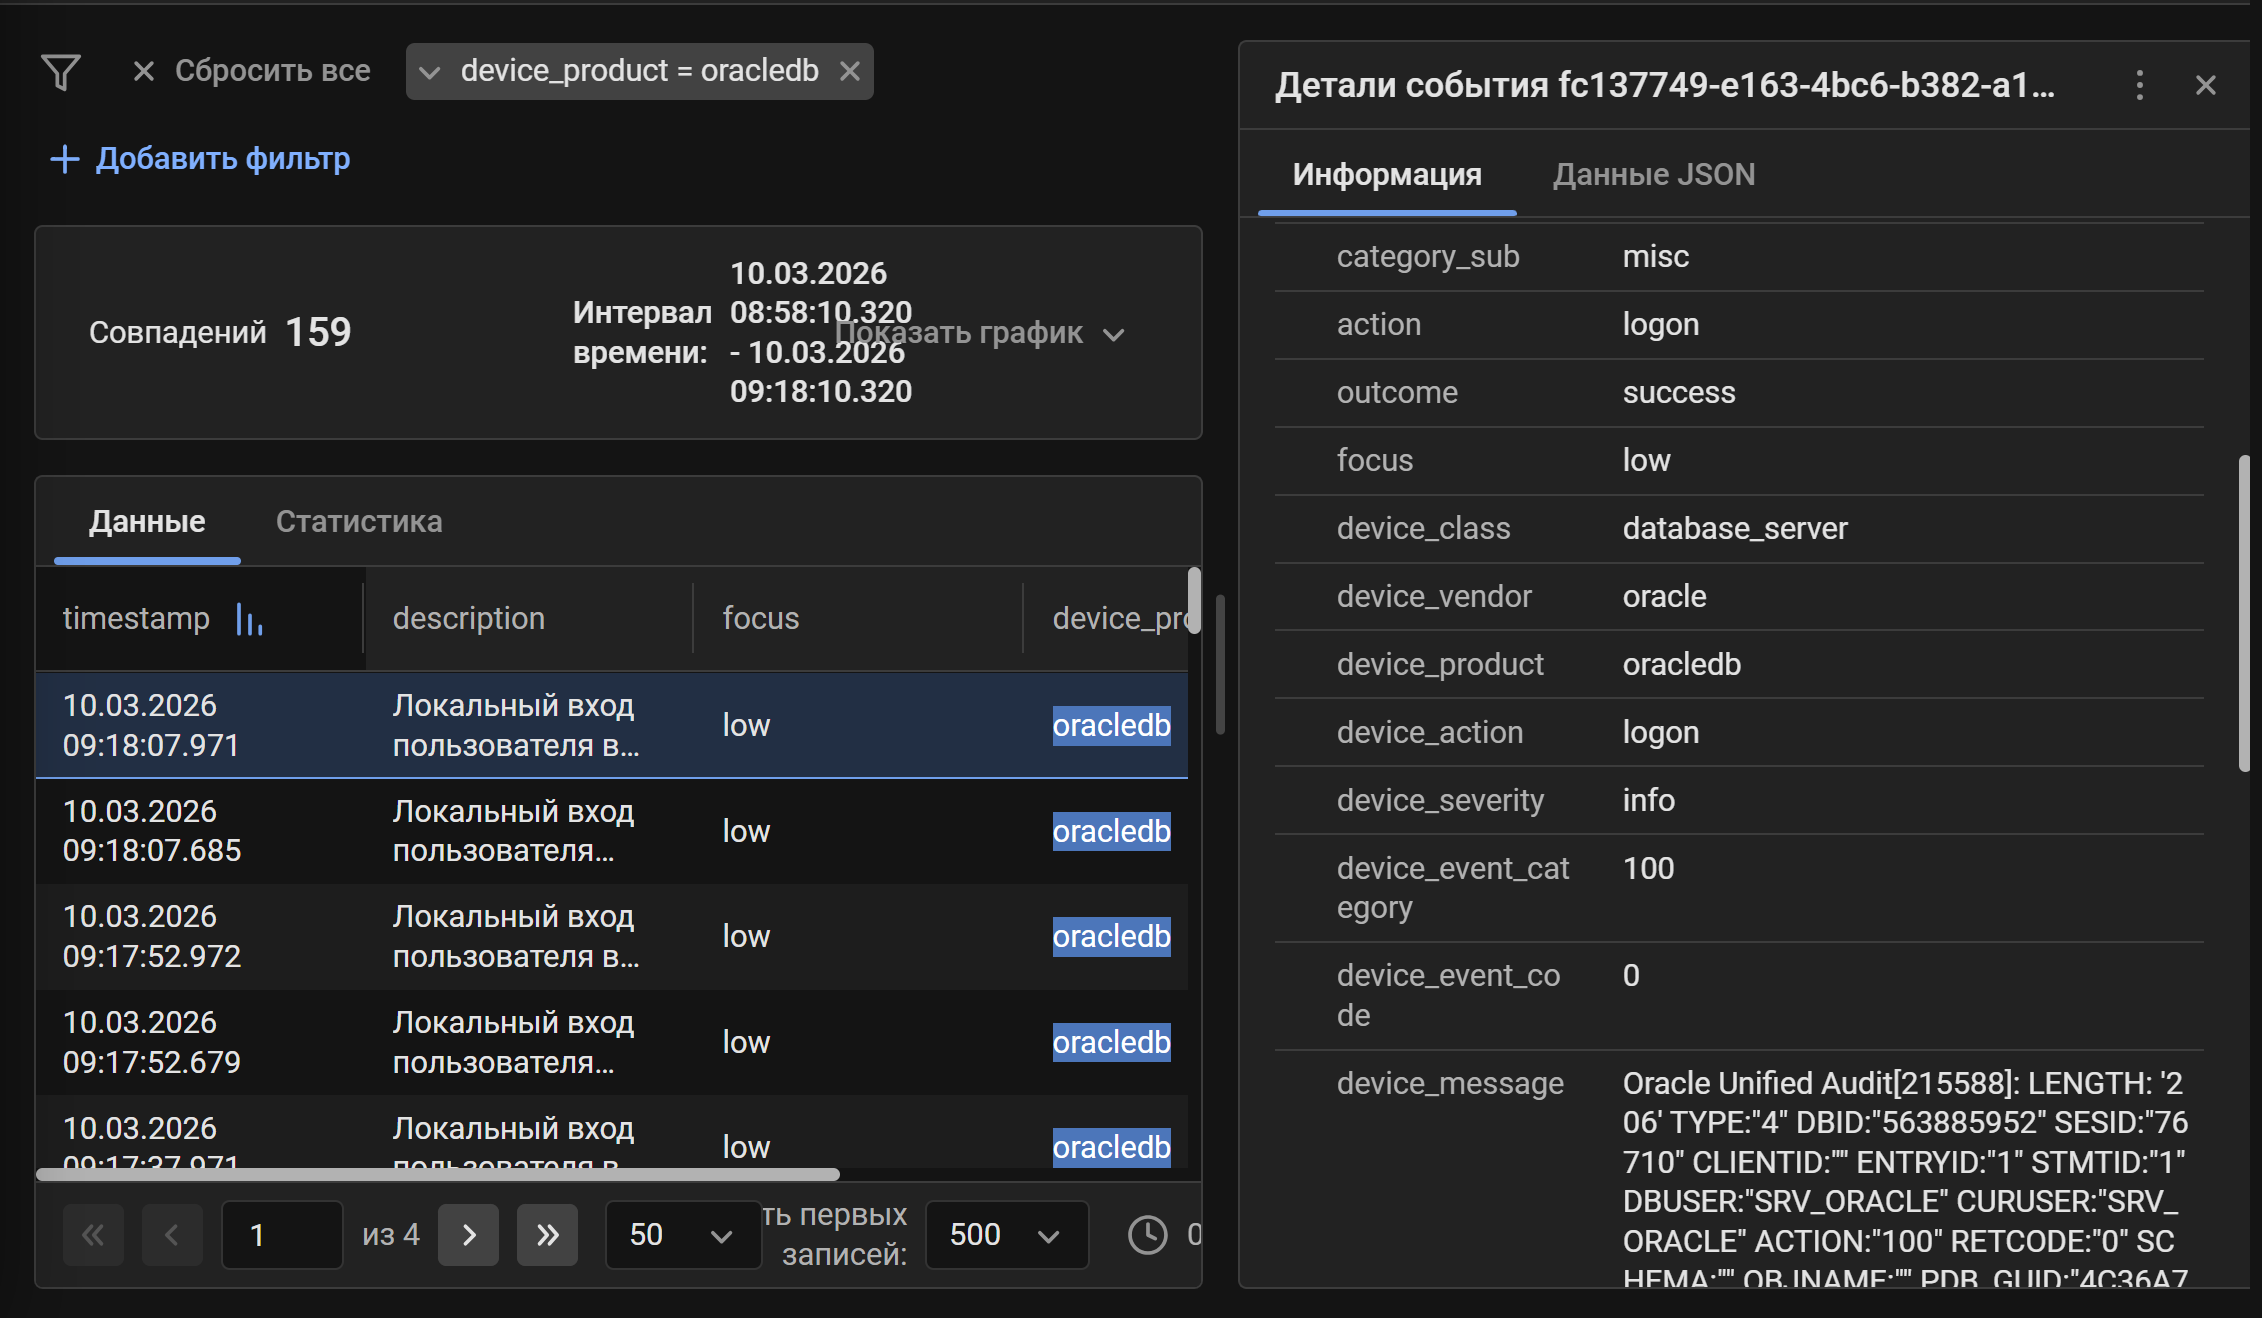The width and height of the screenshot is (2262, 1318).
Task: Click the X icon beside Сбросить все
Action: 143,70
